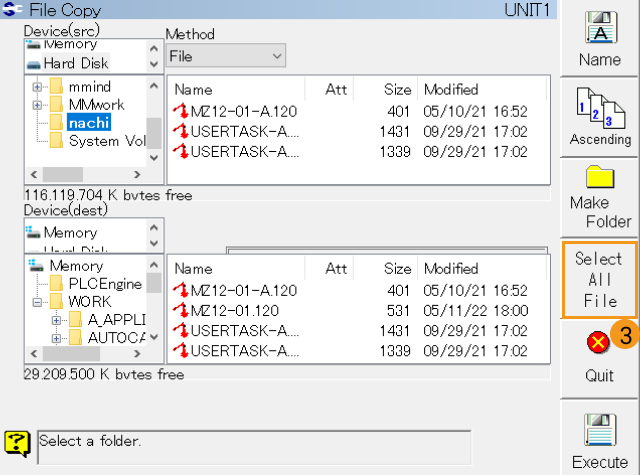This screenshot has width=640, height=475.
Task: Click source tree scroll up arrow
Action: 154,85
